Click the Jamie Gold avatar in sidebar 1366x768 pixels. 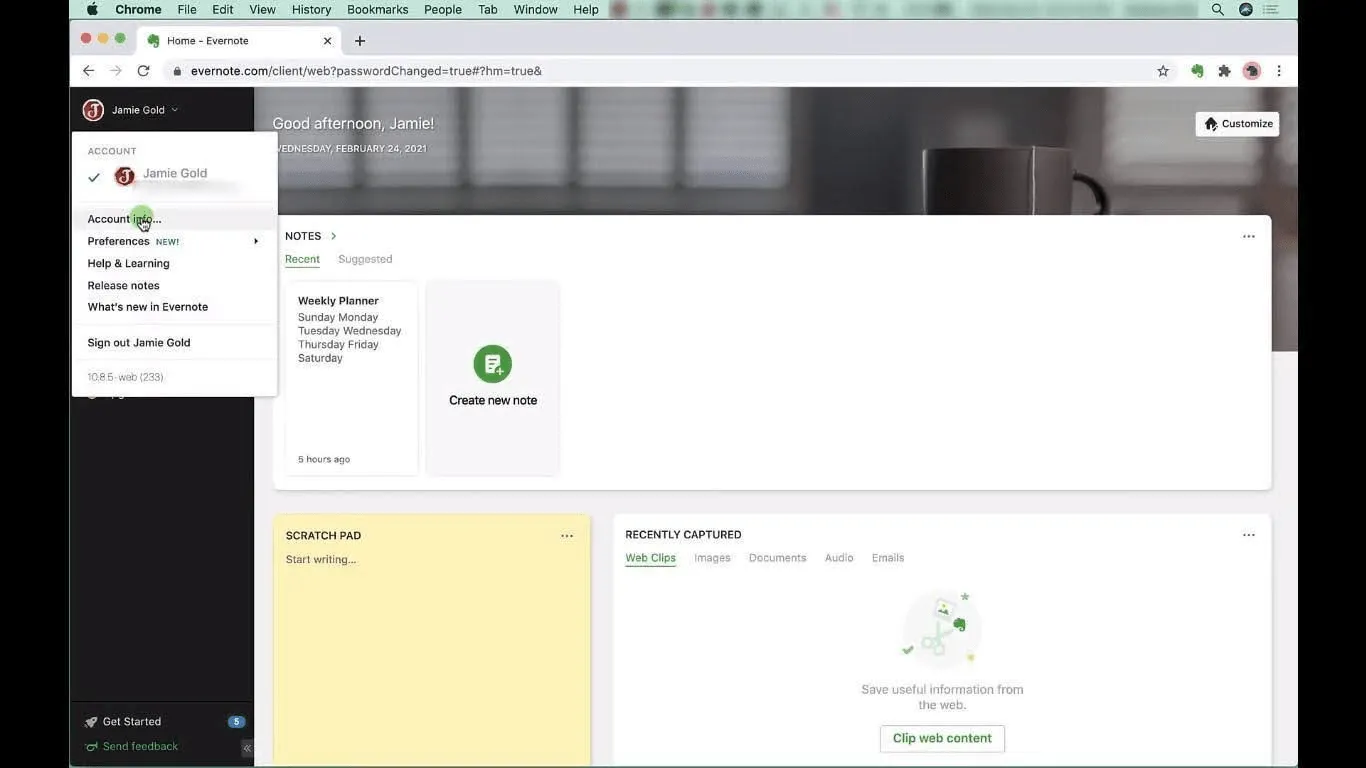[x=93, y=110]
